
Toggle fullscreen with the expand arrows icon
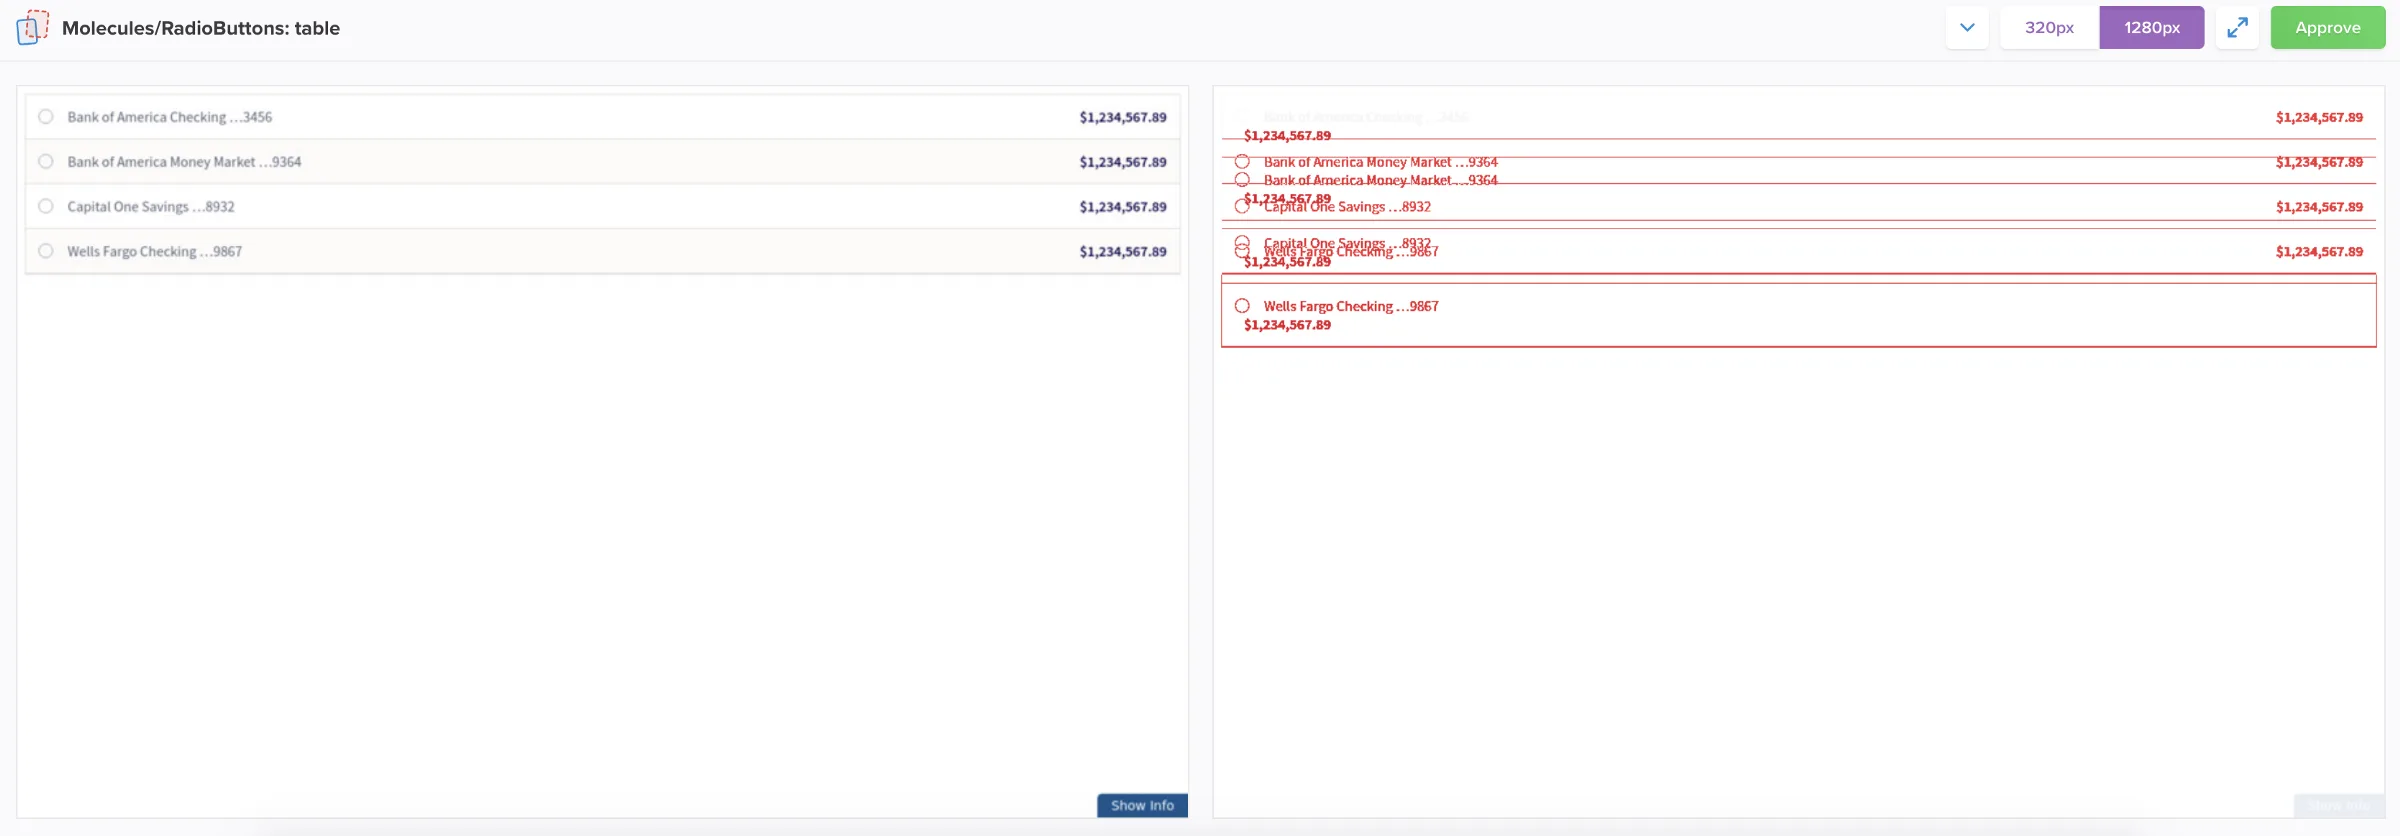(2237, 27)
